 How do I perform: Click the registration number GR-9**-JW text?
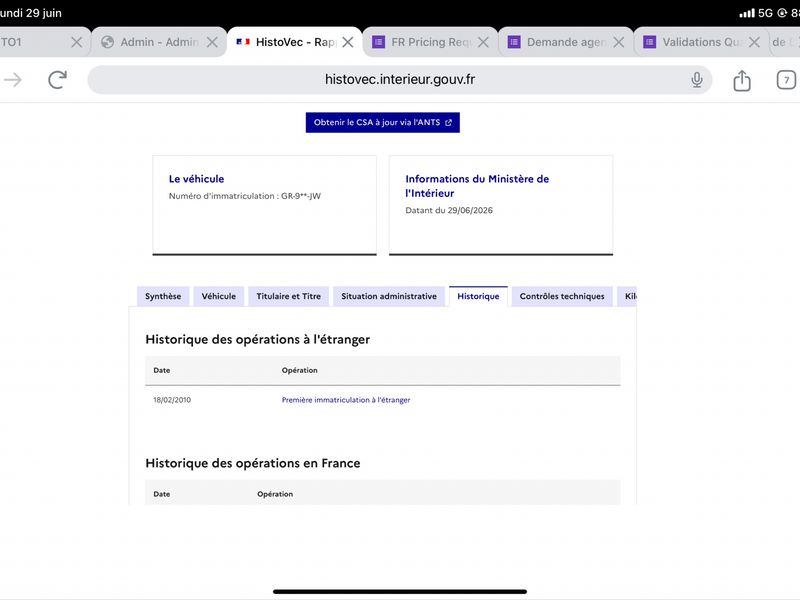[x=301, y=196]
